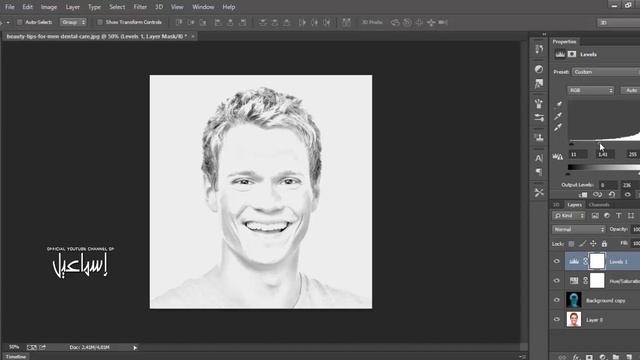Open the Normal blend mode dropdown
640x360 pixels.
[x=579, y=229]
